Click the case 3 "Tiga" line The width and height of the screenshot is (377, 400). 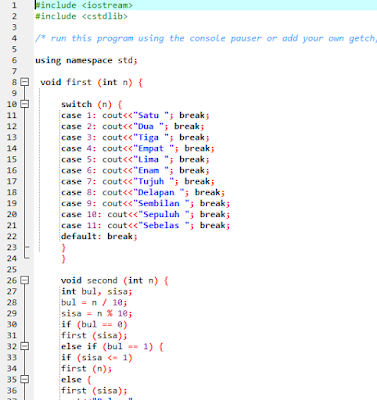point(135,137)
